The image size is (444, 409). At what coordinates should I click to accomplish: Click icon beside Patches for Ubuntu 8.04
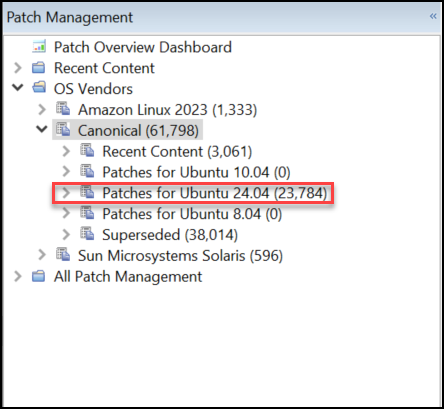click(87, 213)
